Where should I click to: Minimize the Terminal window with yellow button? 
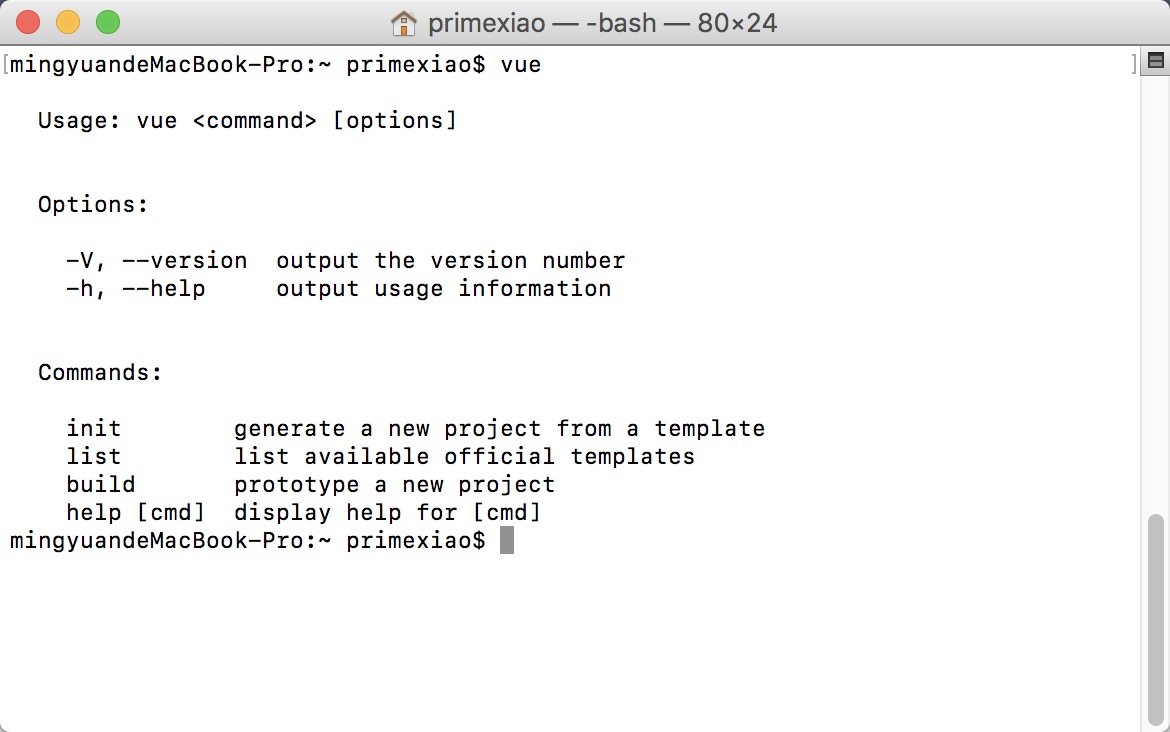(67, 22)
